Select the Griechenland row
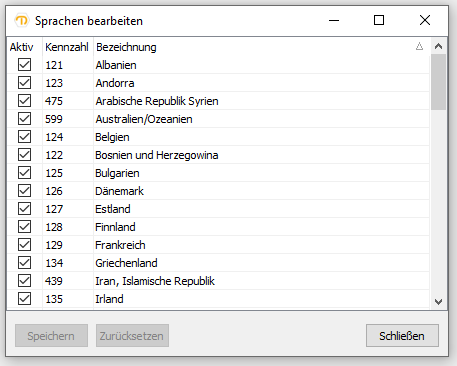The image size is (457, 366). click(x=218, y=263)
